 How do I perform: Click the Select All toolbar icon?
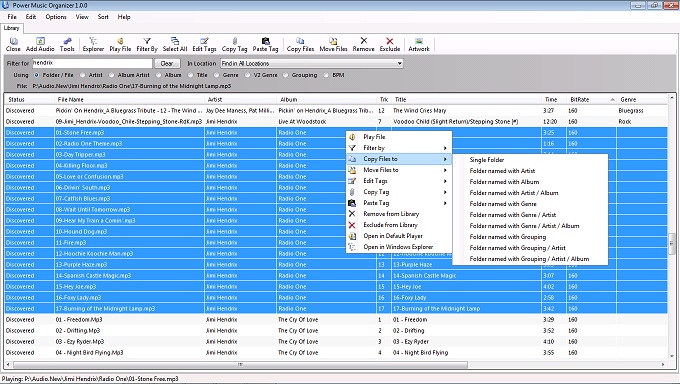click(175, 45)
